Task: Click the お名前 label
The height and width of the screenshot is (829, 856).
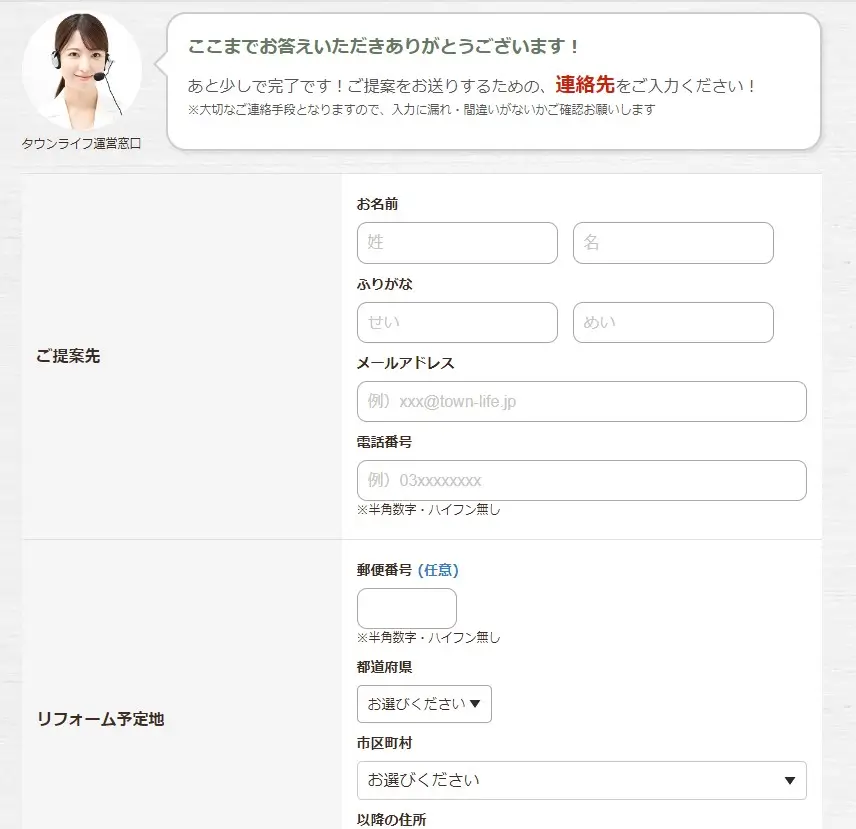Action: coord(377,204)
